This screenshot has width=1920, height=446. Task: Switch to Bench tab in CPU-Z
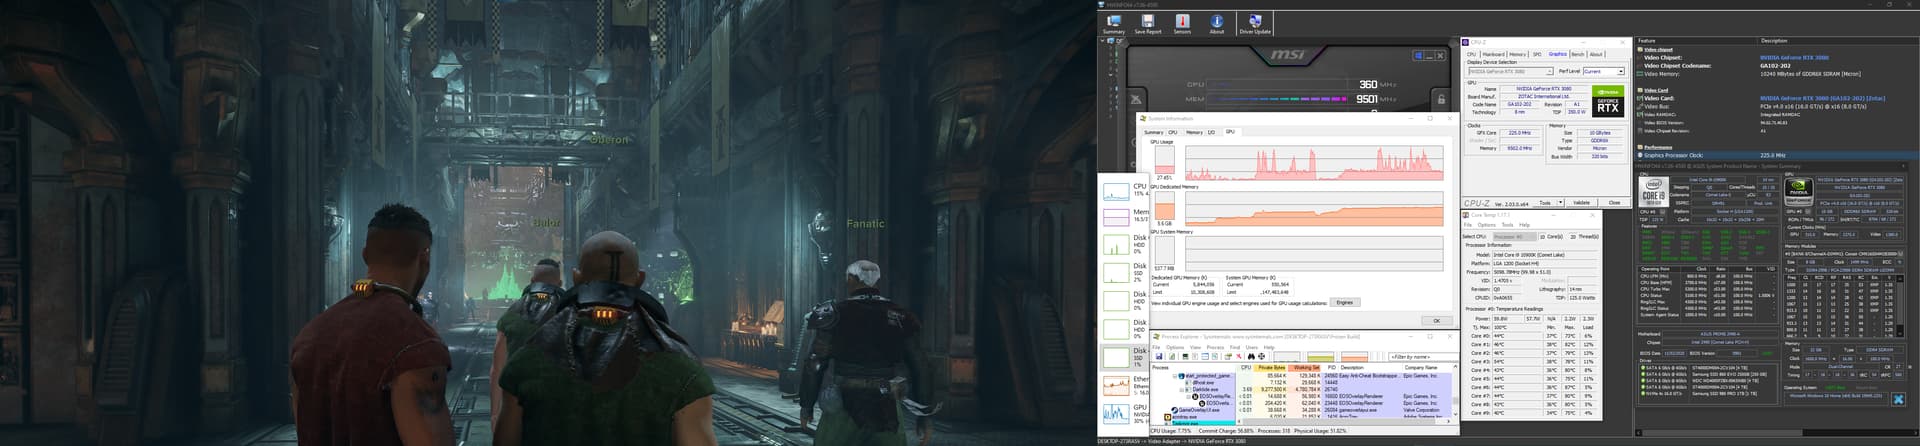pyautogui.click(x=1578, y=54)
